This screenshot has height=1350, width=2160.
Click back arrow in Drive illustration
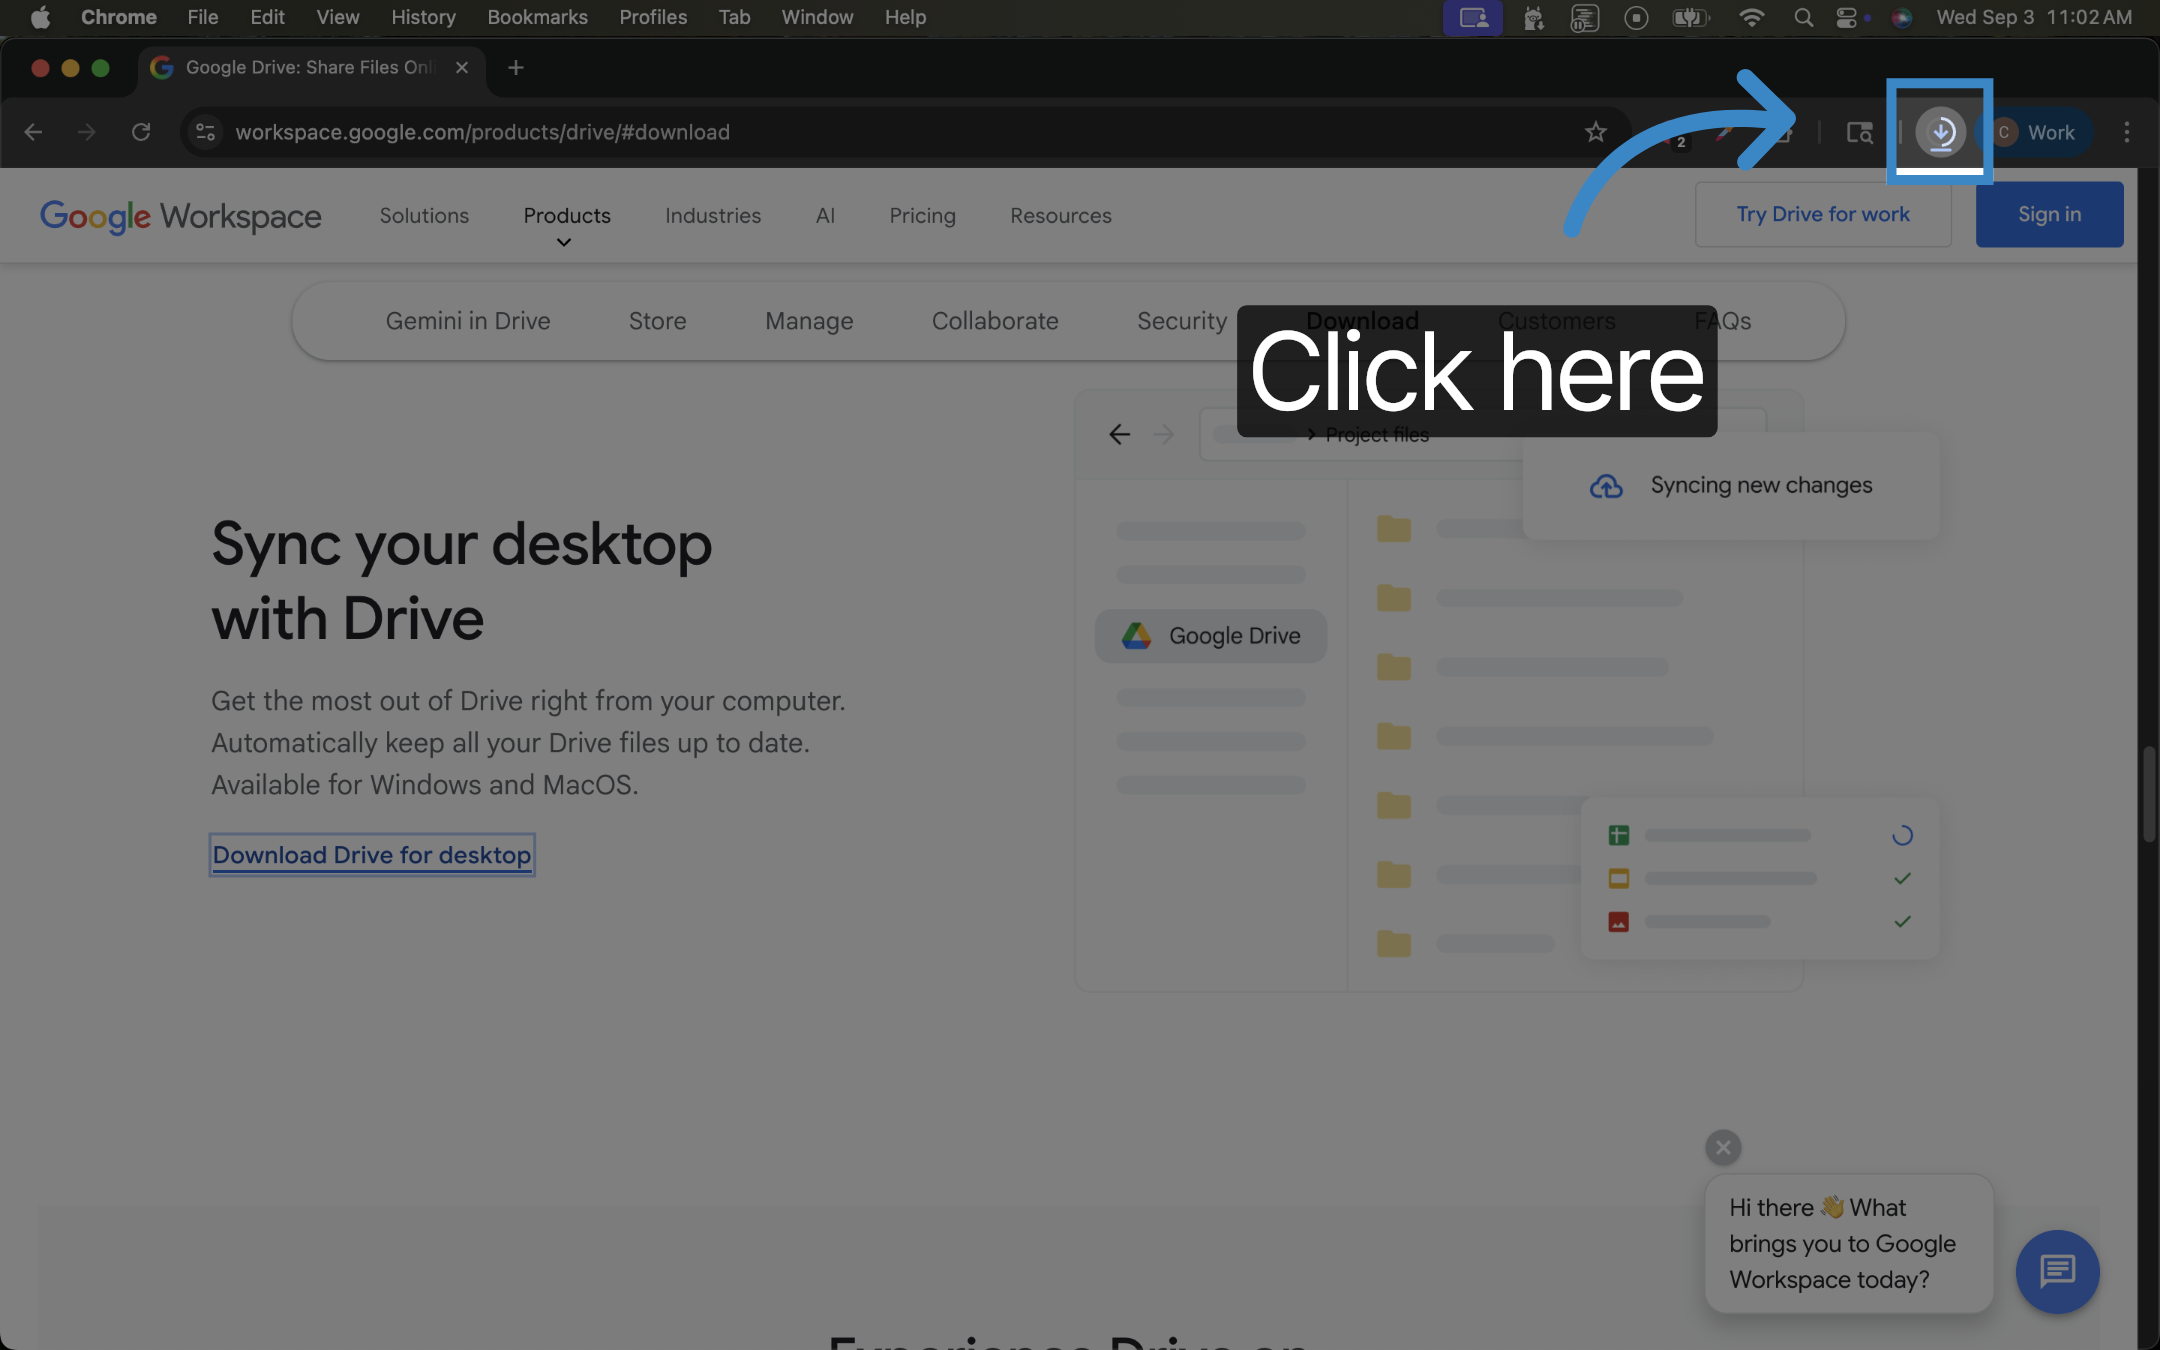(x=1119, y=434)
